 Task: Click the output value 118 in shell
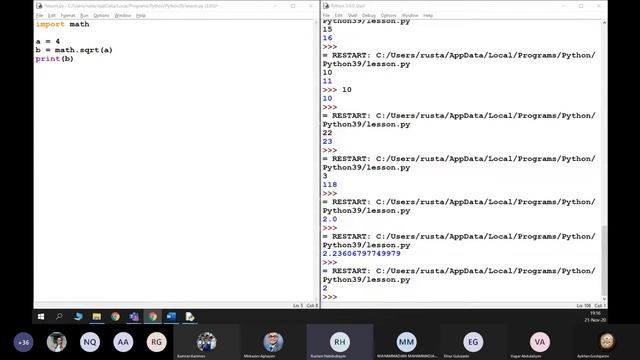click(x=330, y=184)
